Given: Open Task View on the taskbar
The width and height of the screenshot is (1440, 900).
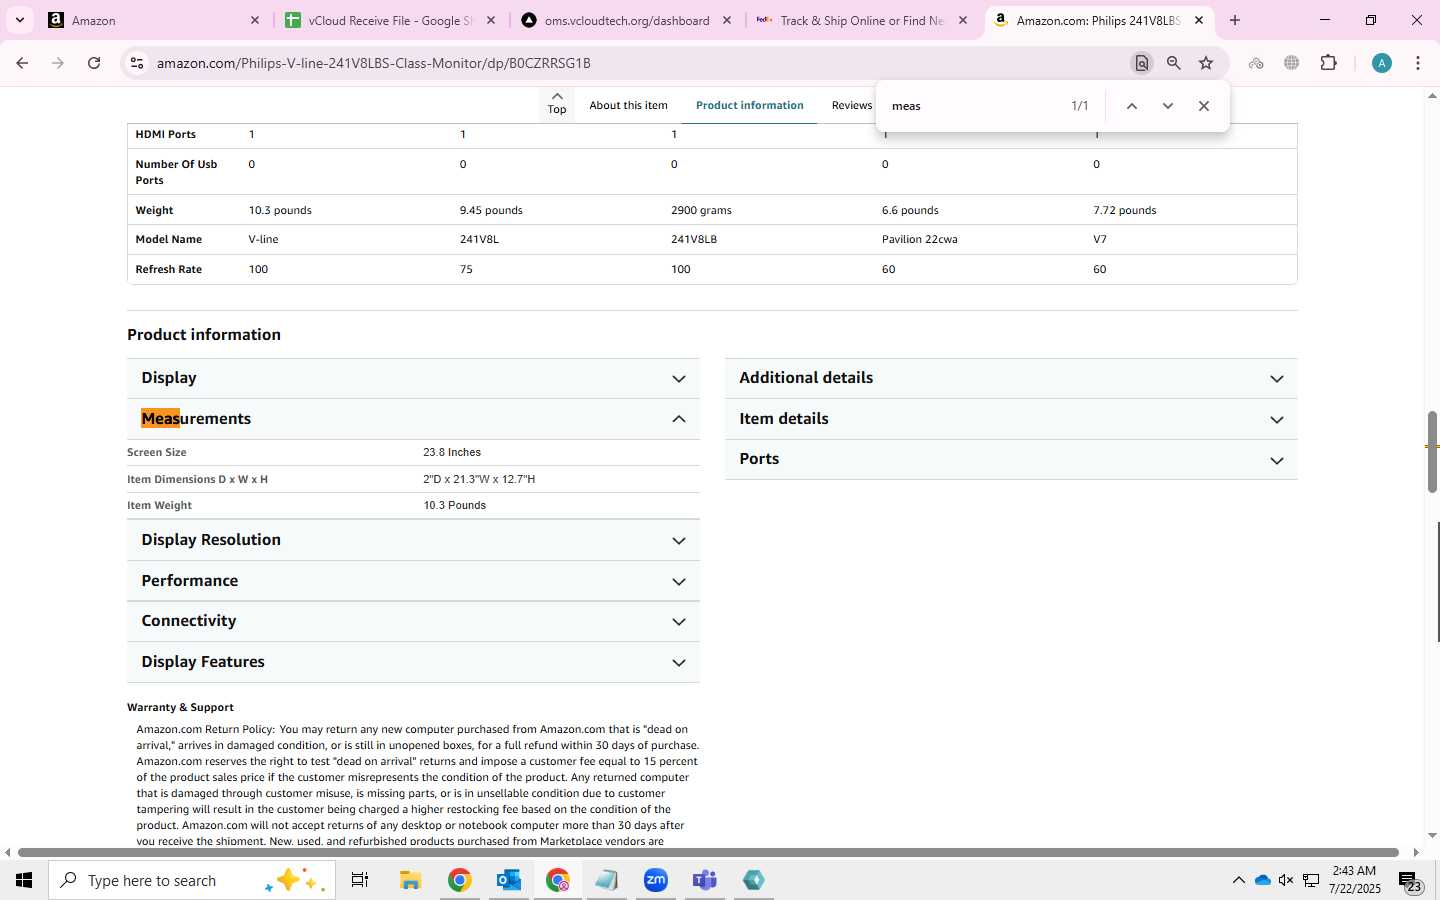Looking at the screenshot, I should [x=360, y=880].
